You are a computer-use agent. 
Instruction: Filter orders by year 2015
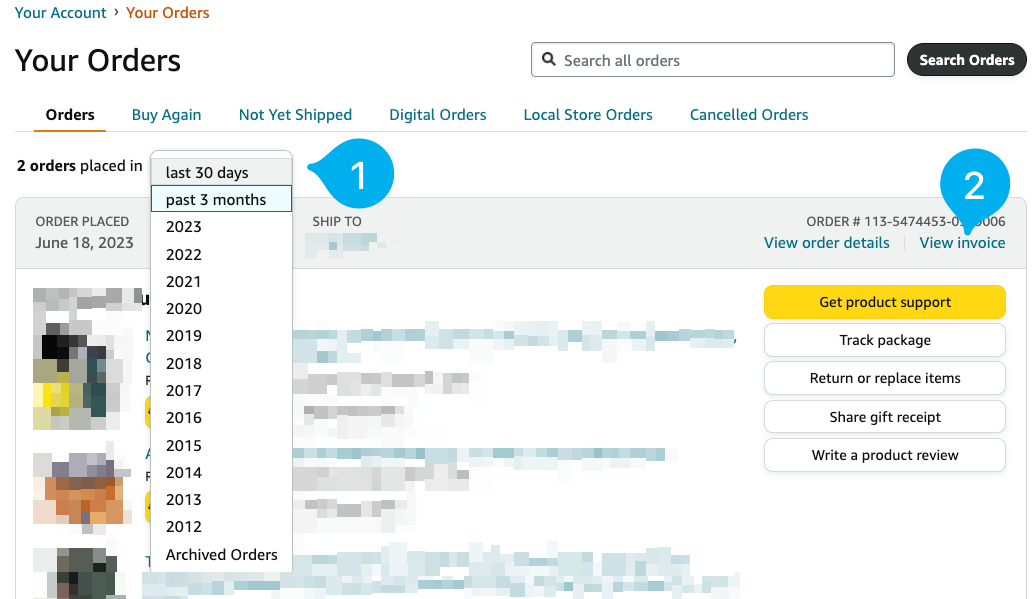pyautogui.click(x=221, y=445)
